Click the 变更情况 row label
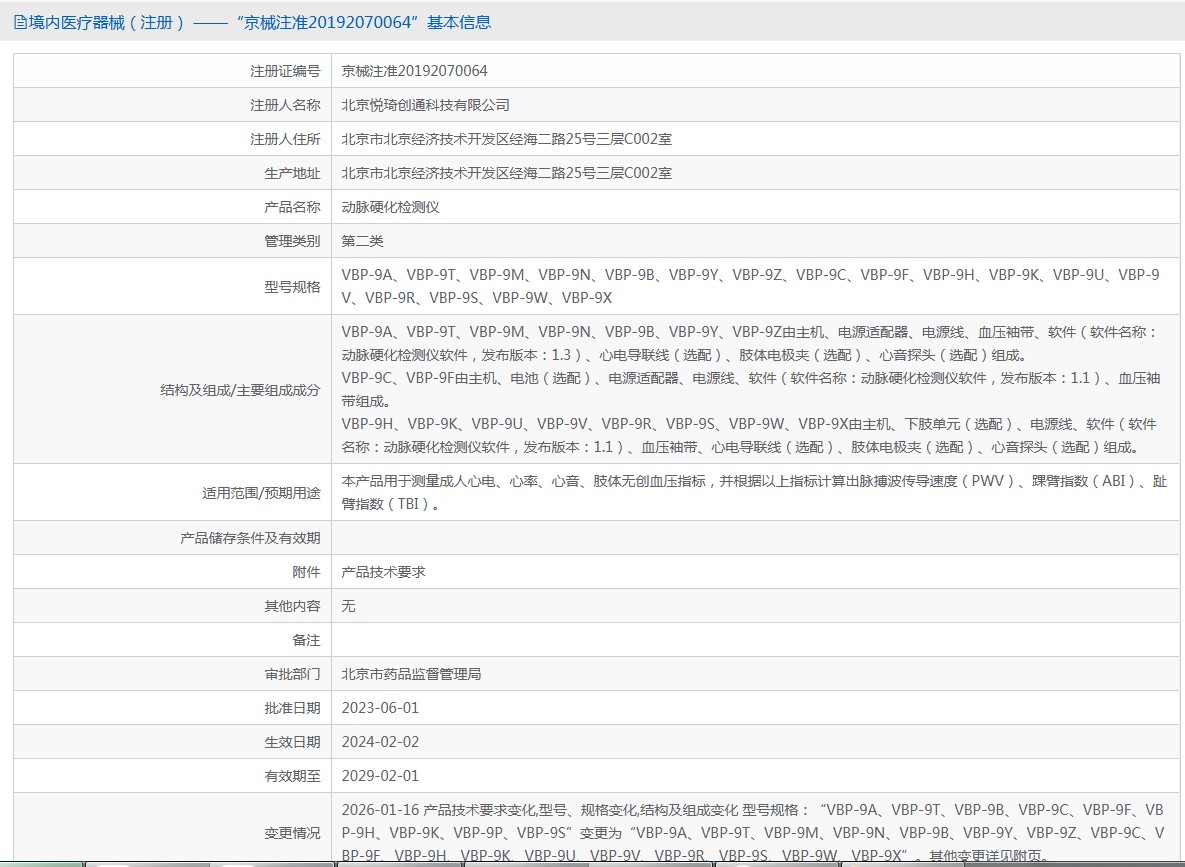The width and height of the screenshot is (1185, 867). [292, 833]
